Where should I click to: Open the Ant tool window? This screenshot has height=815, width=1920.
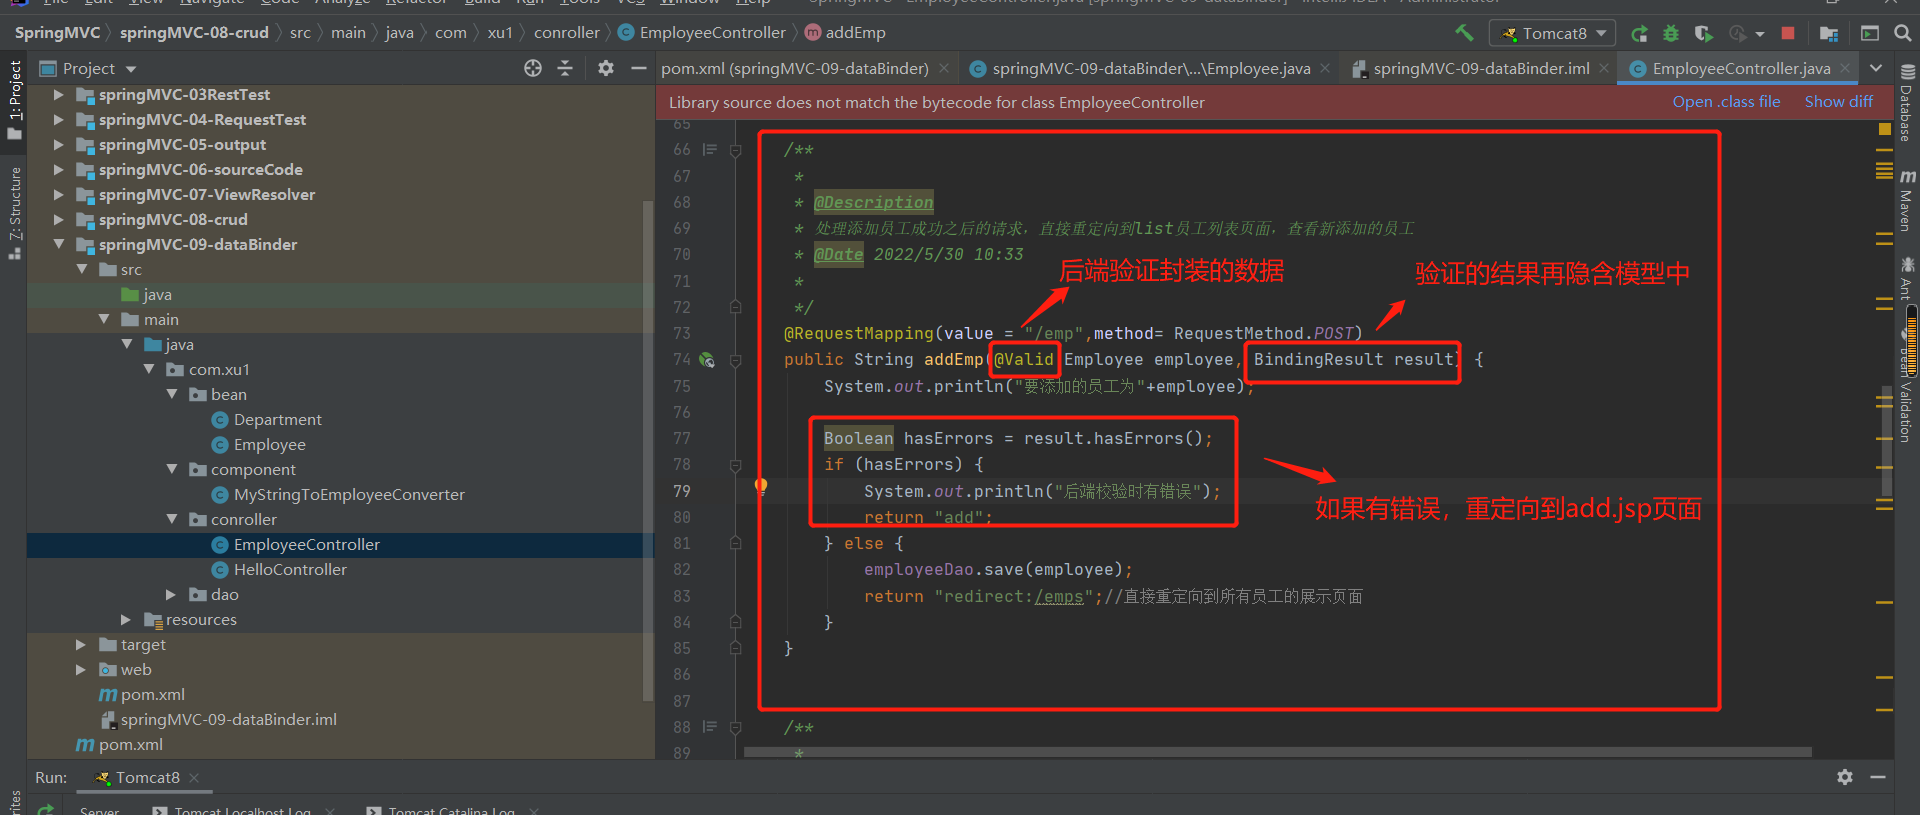coord(1907,278)
